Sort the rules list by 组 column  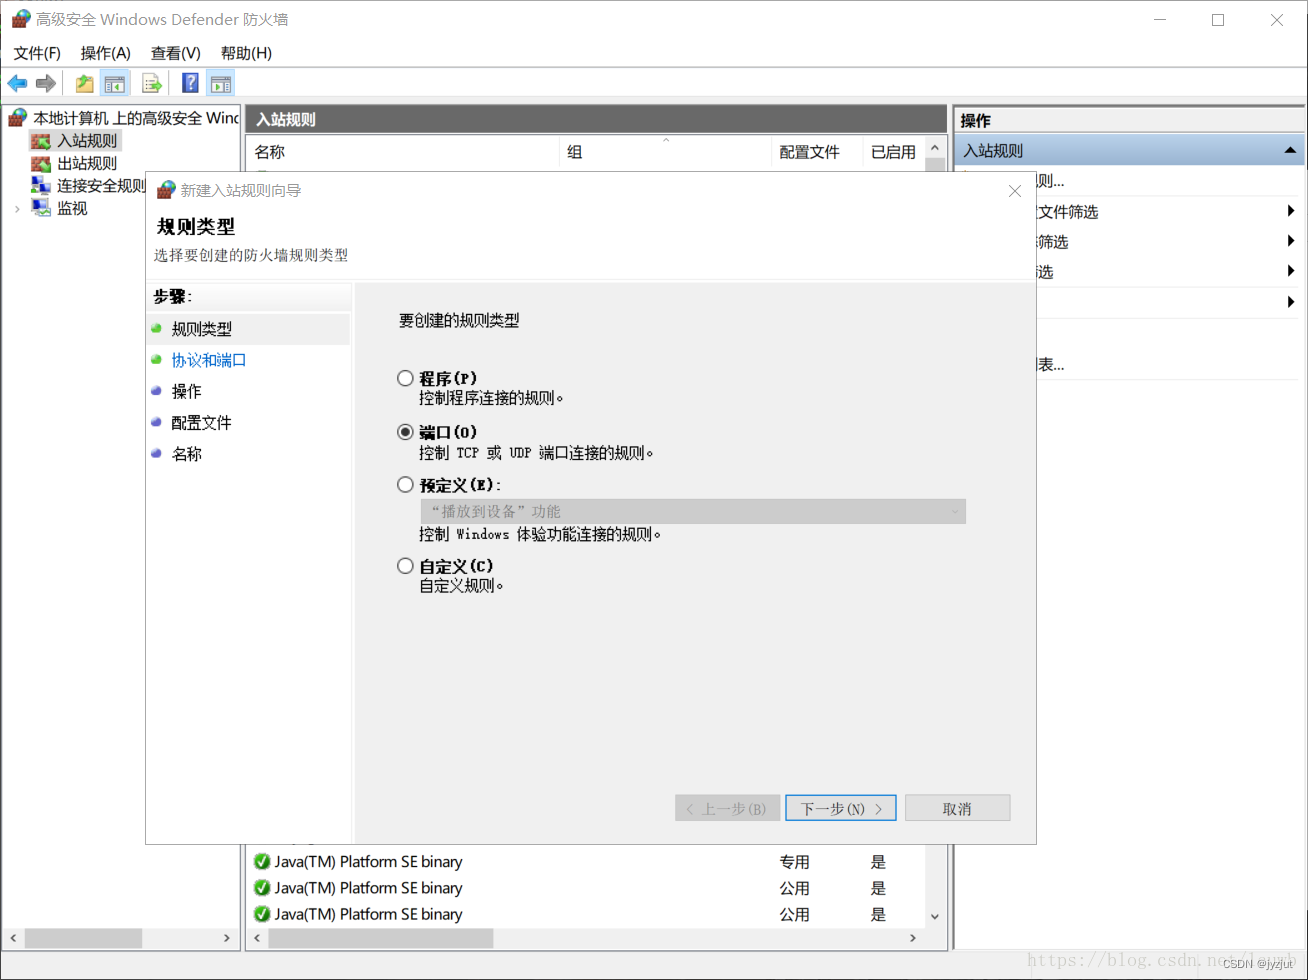665,152
